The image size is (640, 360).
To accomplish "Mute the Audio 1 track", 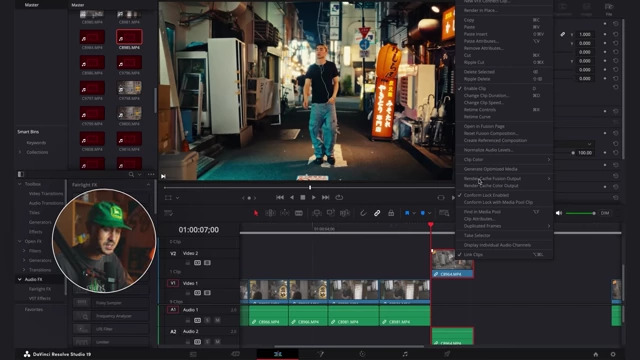I will [x=218, y=320].
